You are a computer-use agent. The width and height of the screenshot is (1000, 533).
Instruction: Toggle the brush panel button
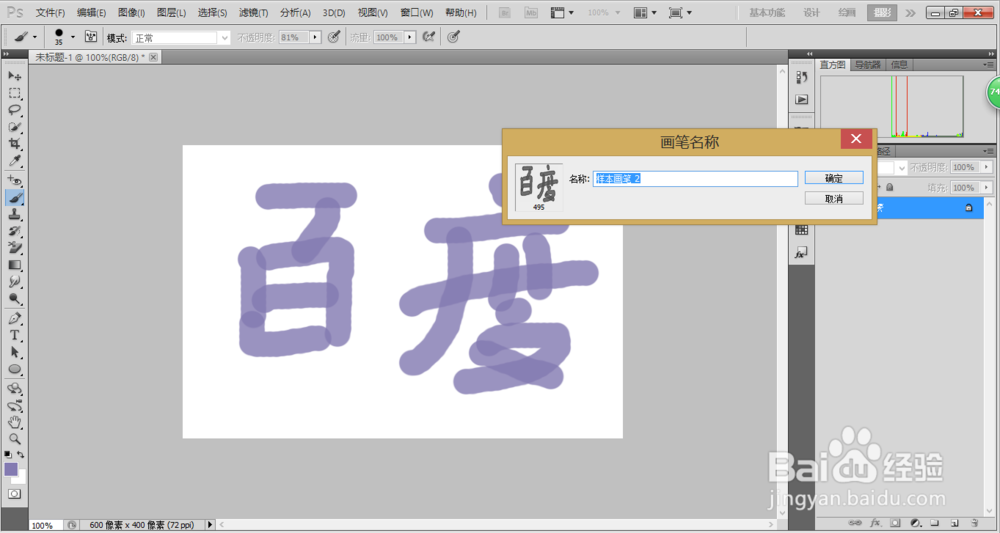pyautogui.click(x=91, y=37)
